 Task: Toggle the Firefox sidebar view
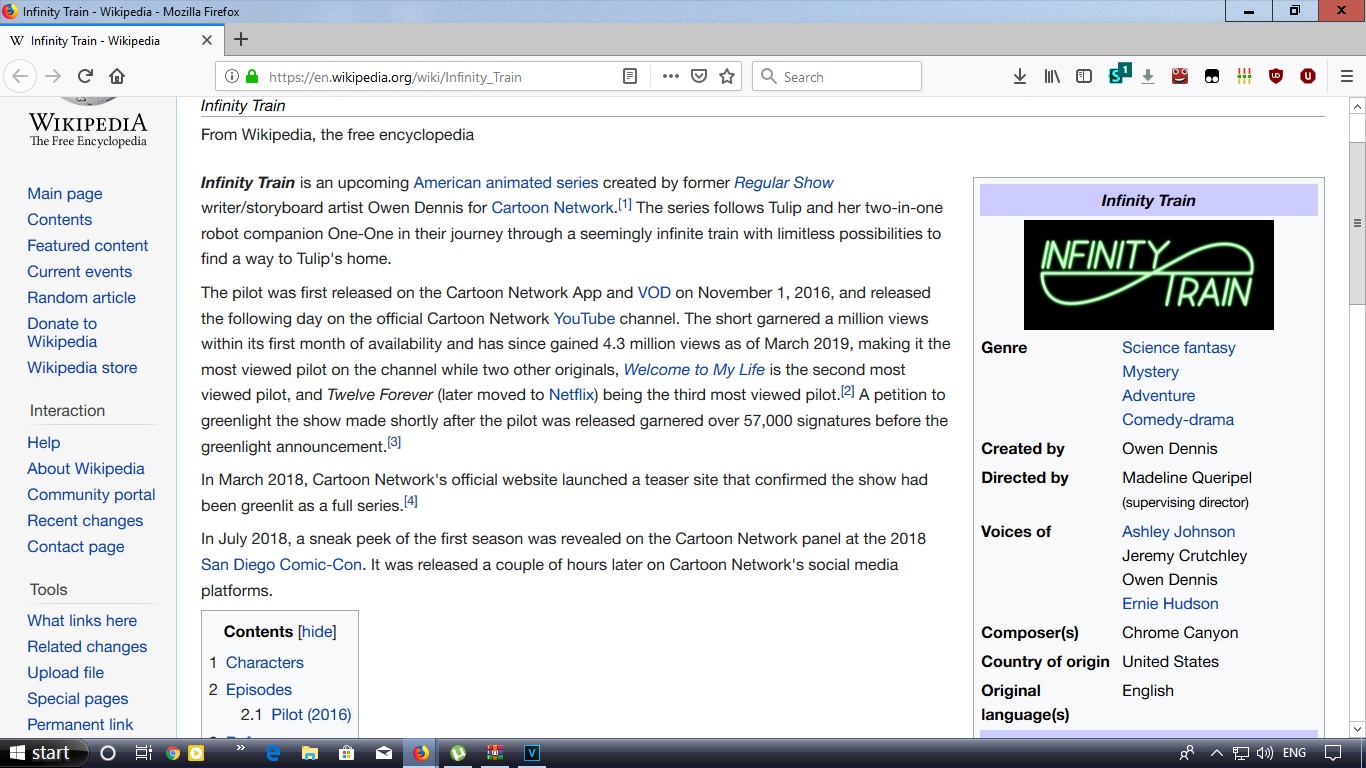point(1084,76)
